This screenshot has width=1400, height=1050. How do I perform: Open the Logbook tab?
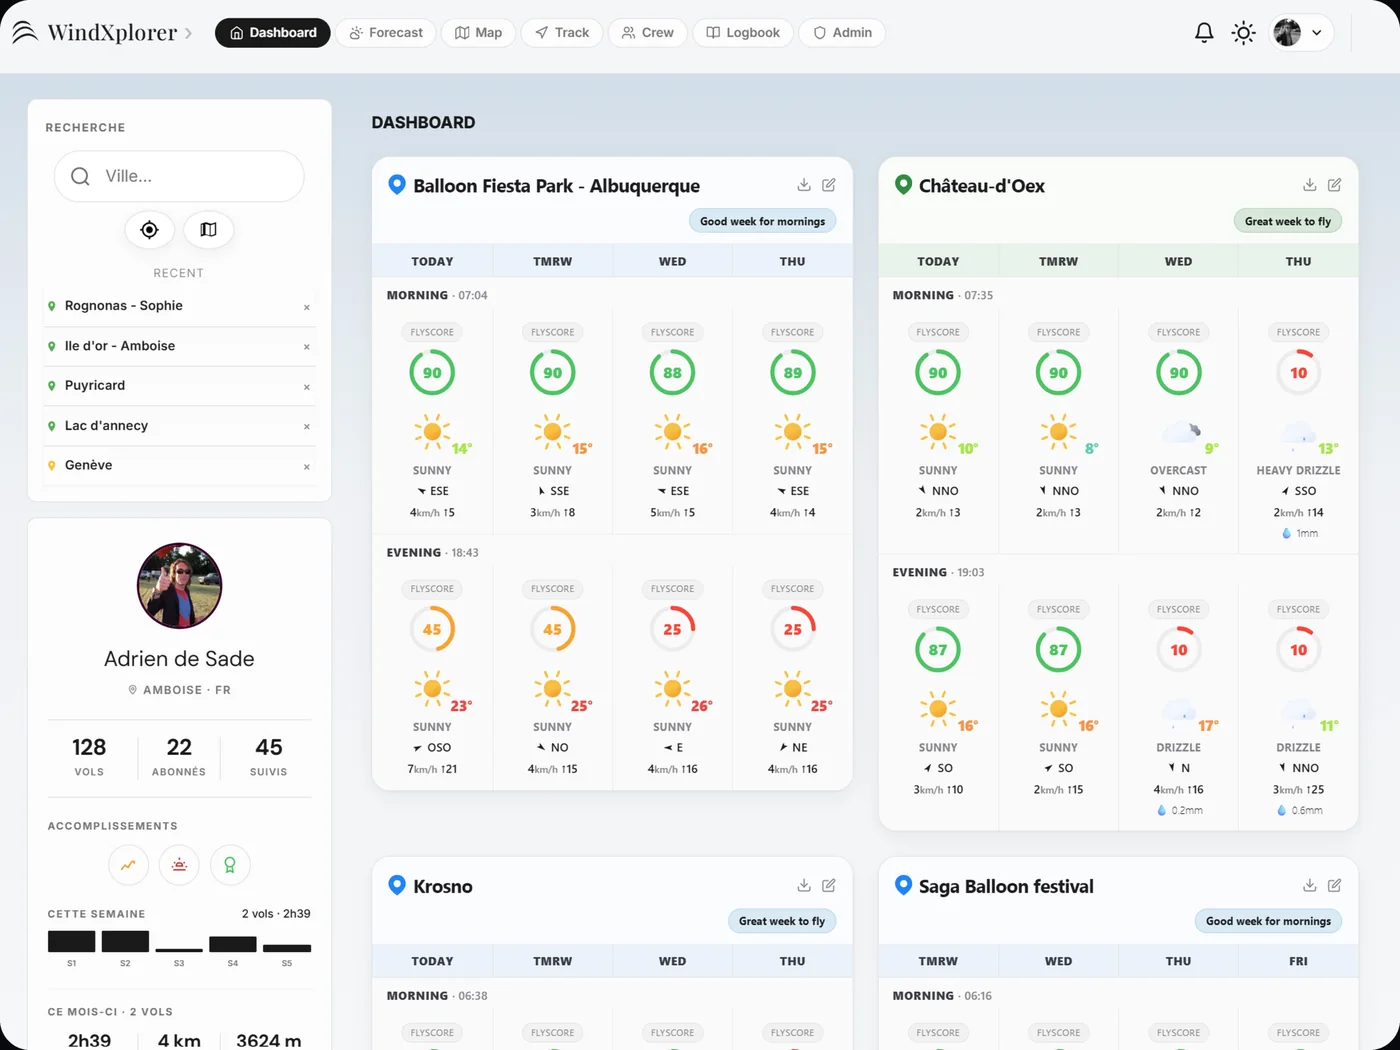[x=743, y=33]
